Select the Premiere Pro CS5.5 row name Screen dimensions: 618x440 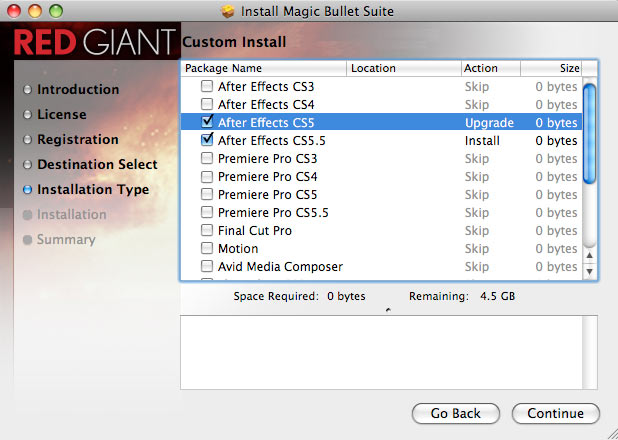point(273,213)
